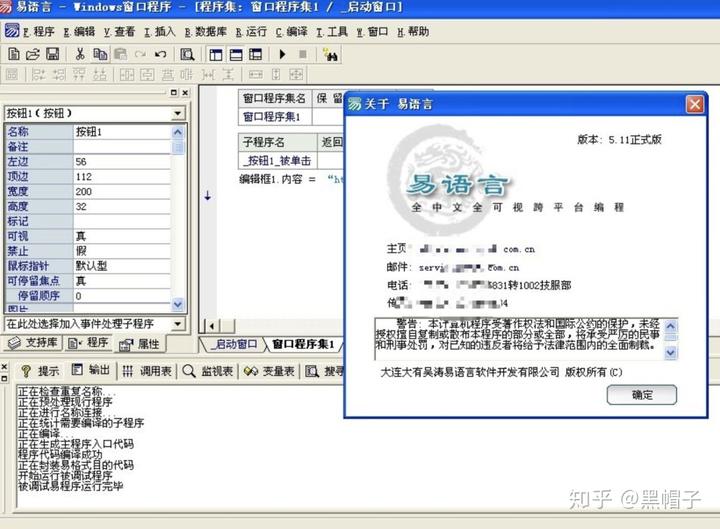Open the event handler subroutine dropdown
This screenshot has width=720, height=529.
(x=177, y=324)
